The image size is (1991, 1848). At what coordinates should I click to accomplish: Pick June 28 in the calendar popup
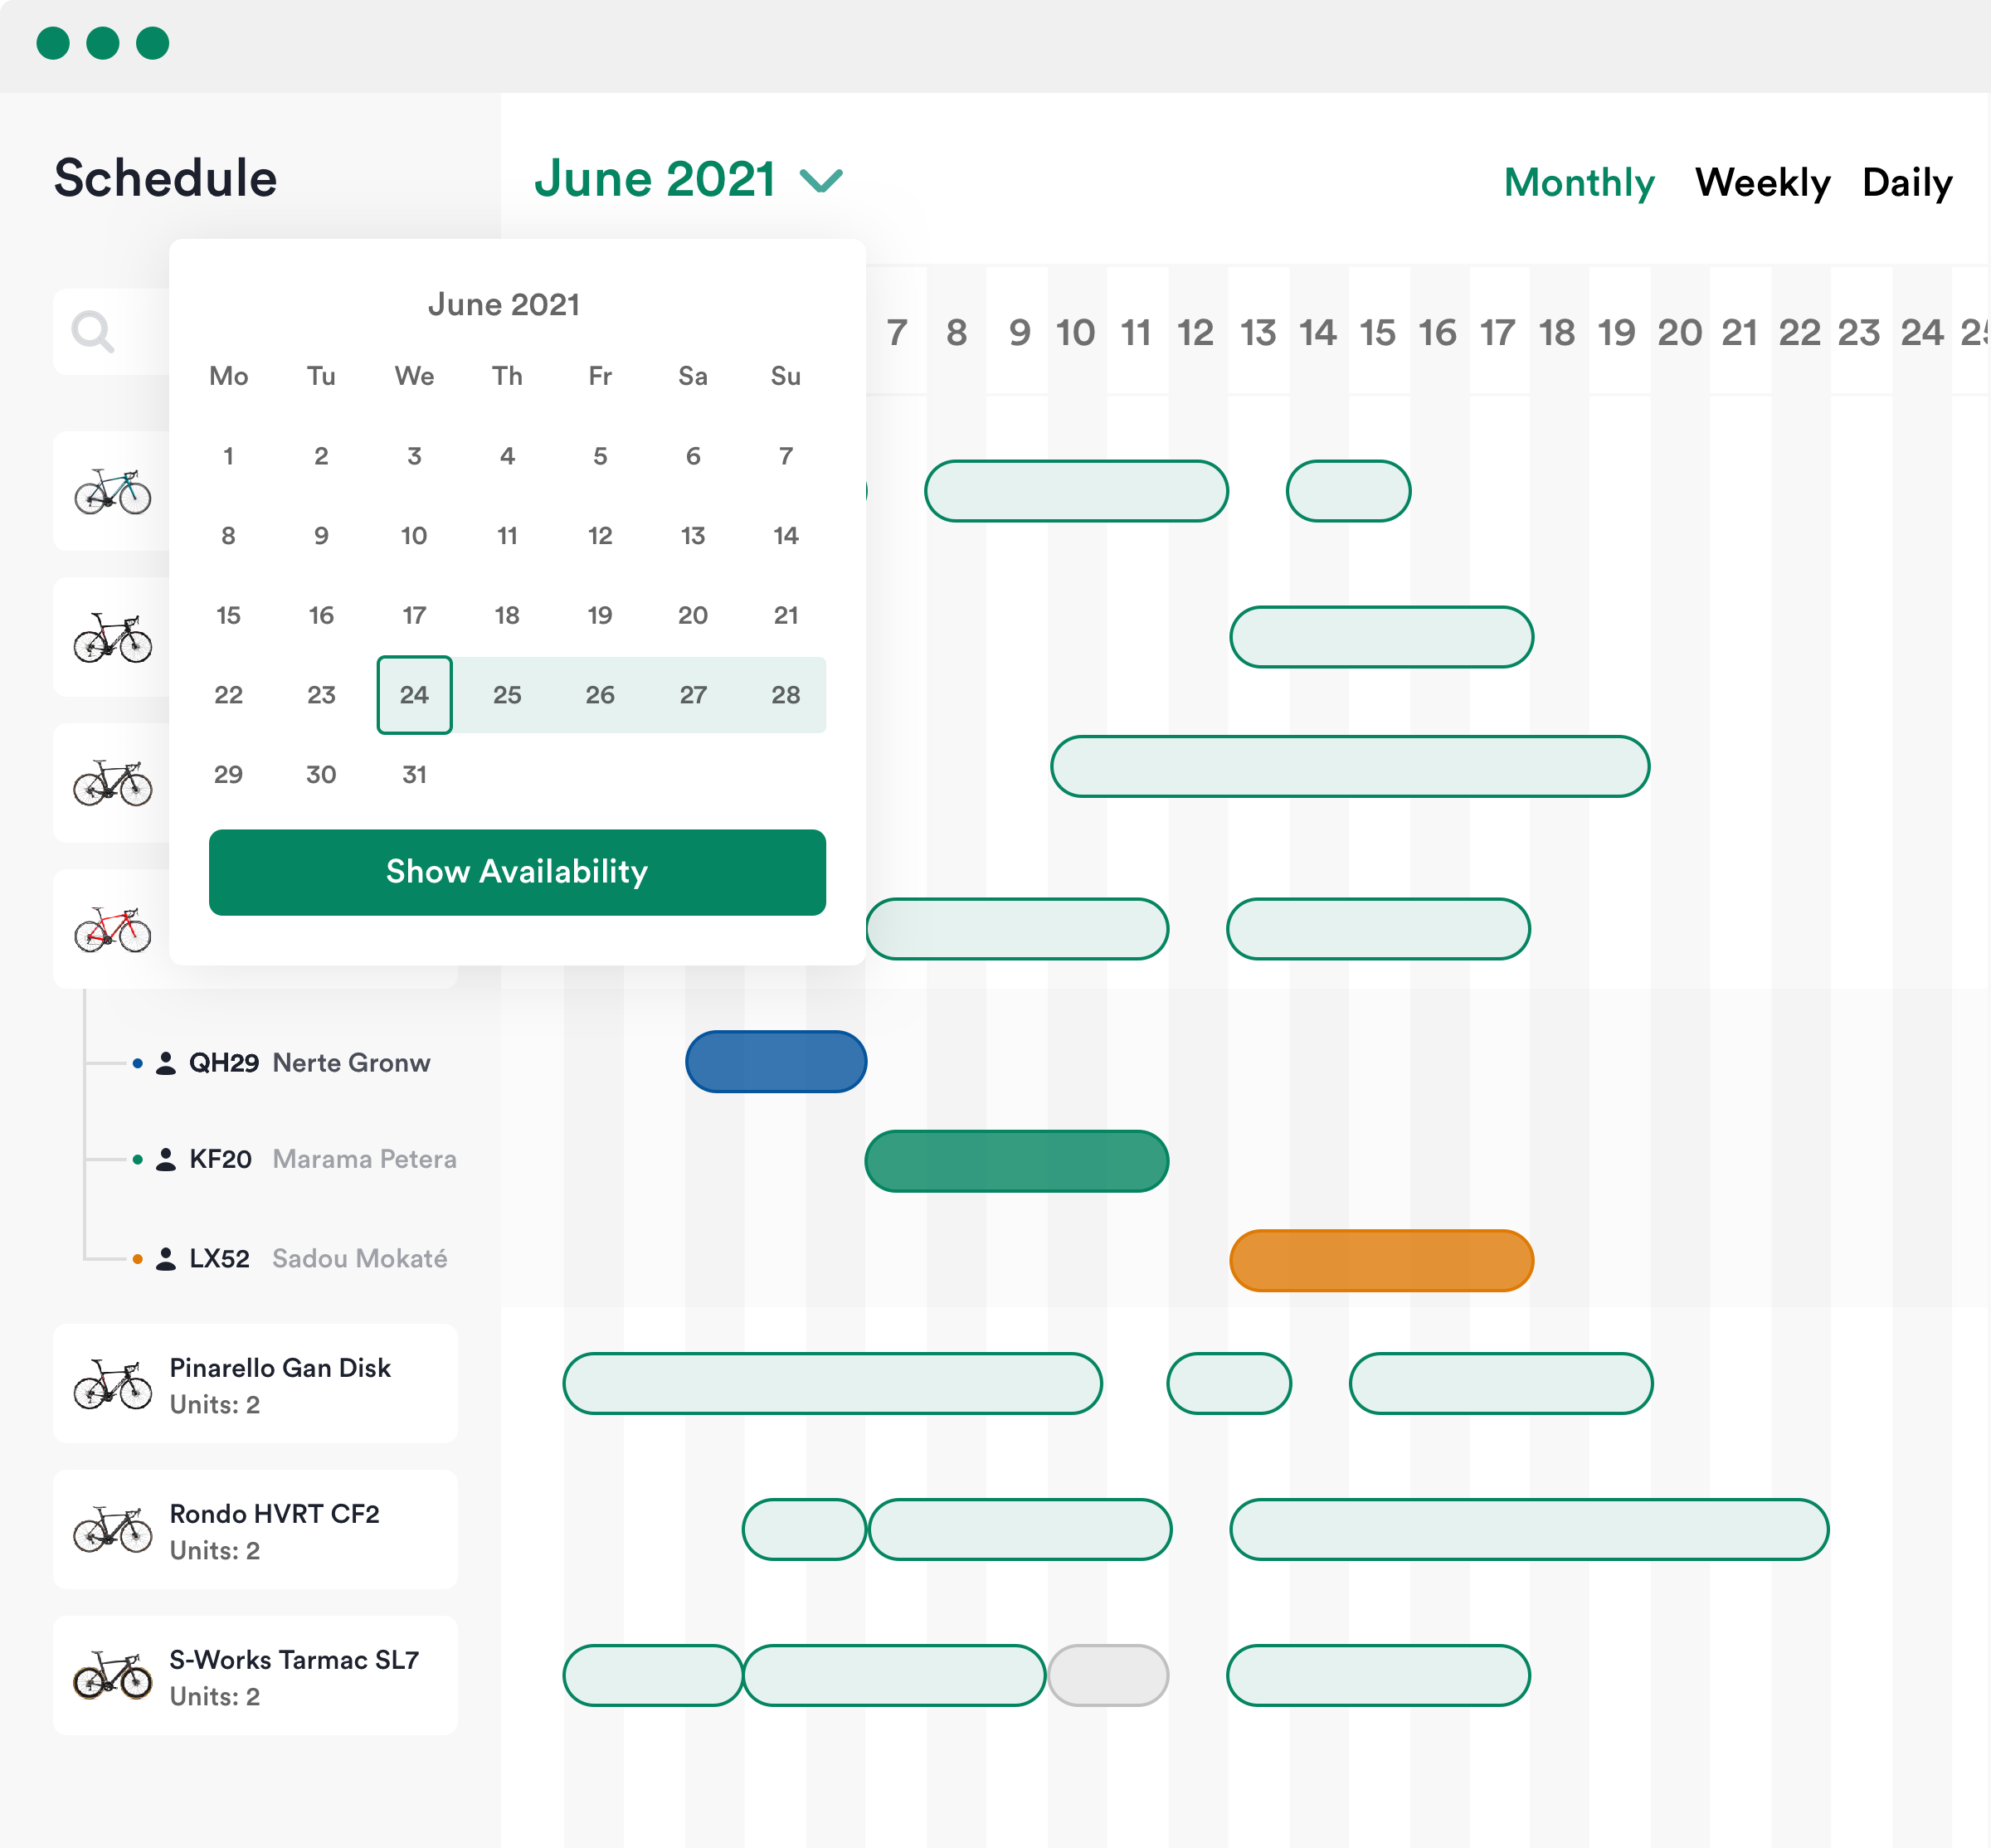785,695
